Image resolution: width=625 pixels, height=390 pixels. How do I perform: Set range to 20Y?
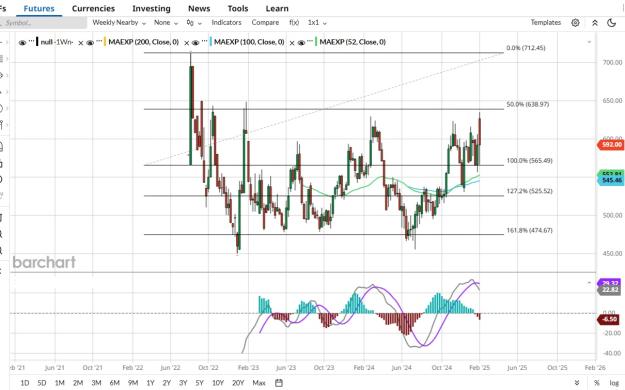pos(238,383)
